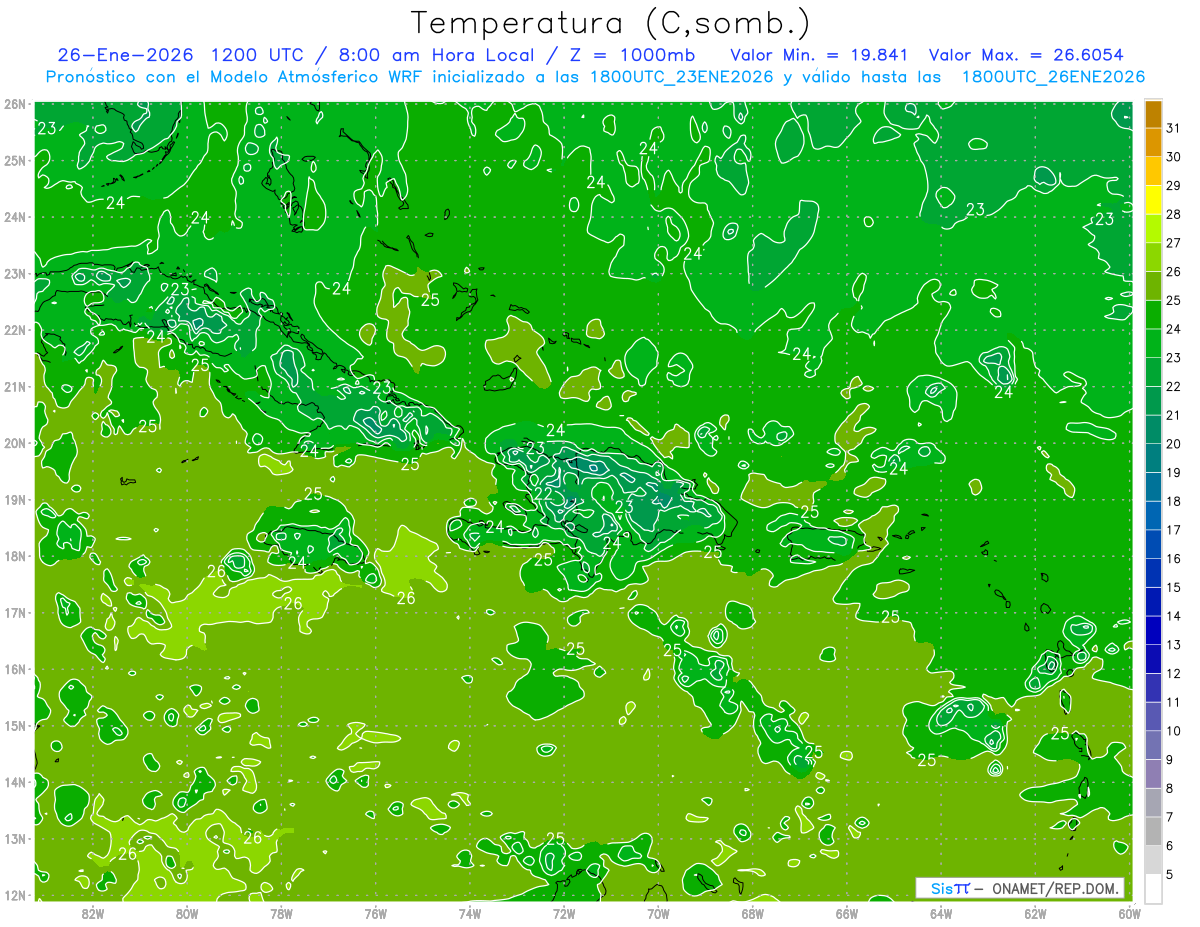
Task: Click the 23N latitude axis label
Action: [x=15, y=273]
